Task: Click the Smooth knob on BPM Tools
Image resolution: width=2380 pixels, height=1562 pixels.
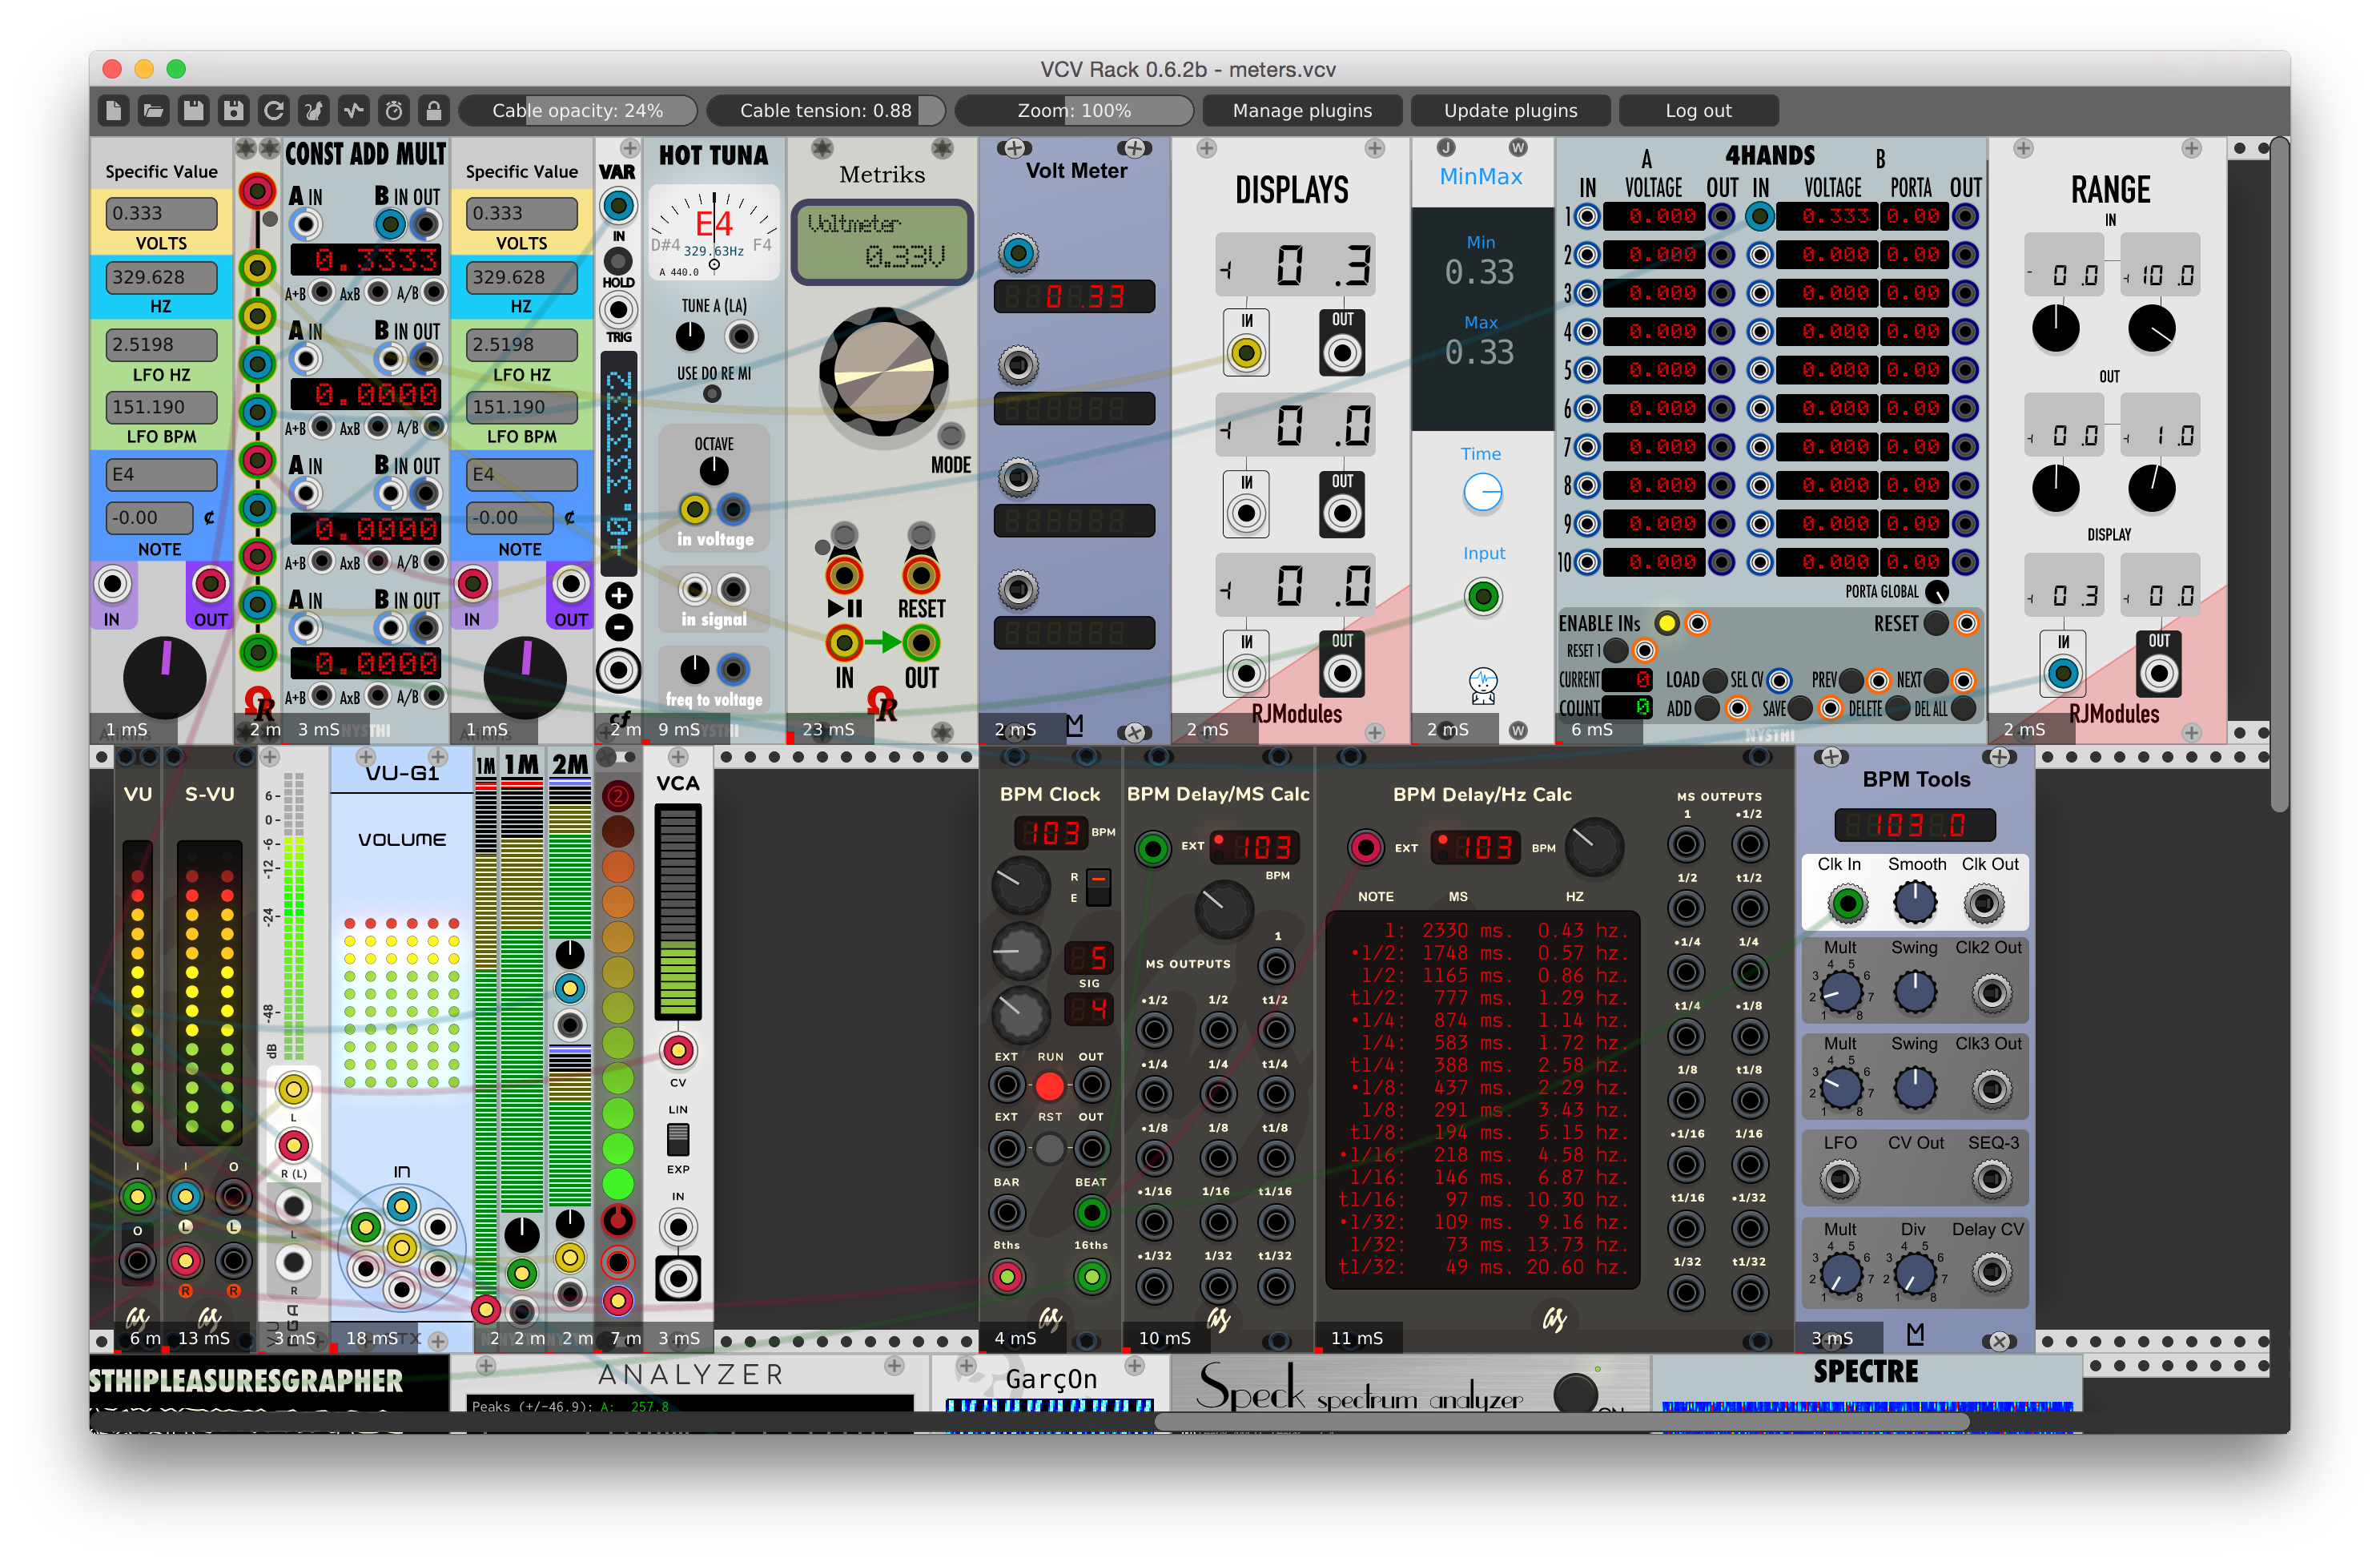Action: point(1914,902)
